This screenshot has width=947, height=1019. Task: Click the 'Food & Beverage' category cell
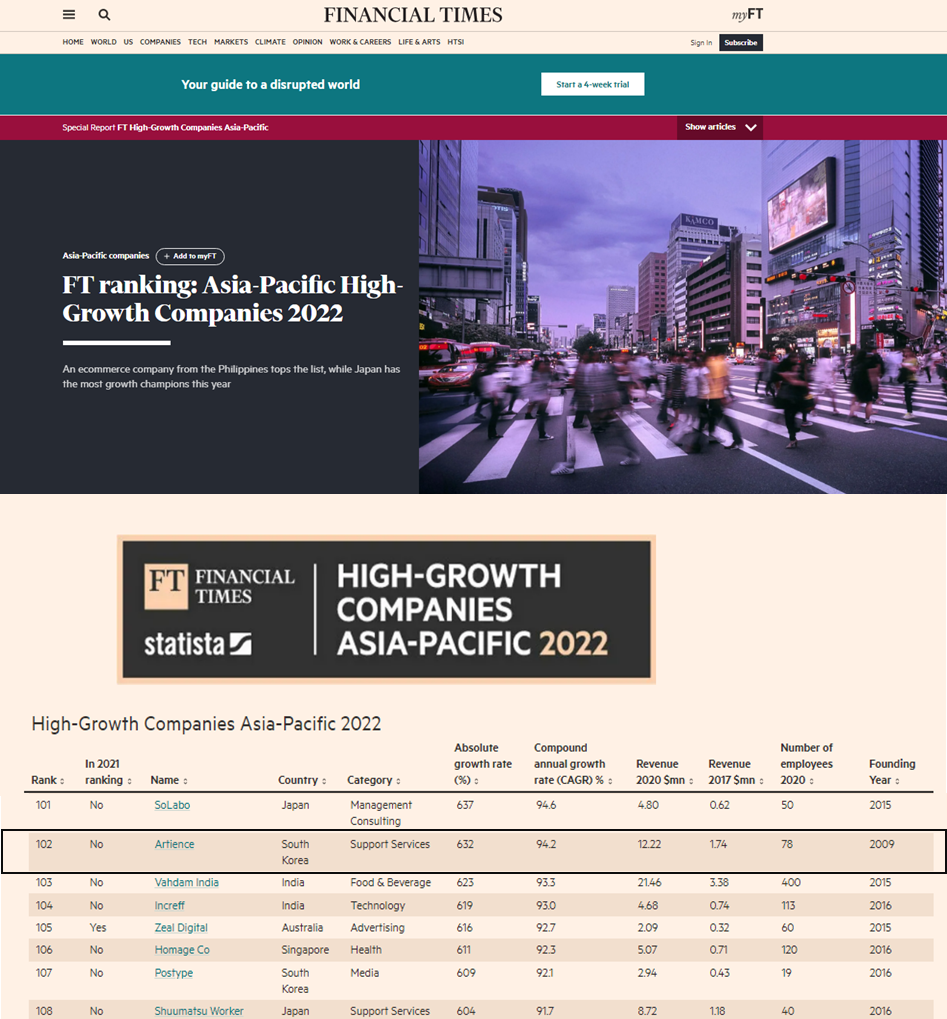click(x=391, y=883)
